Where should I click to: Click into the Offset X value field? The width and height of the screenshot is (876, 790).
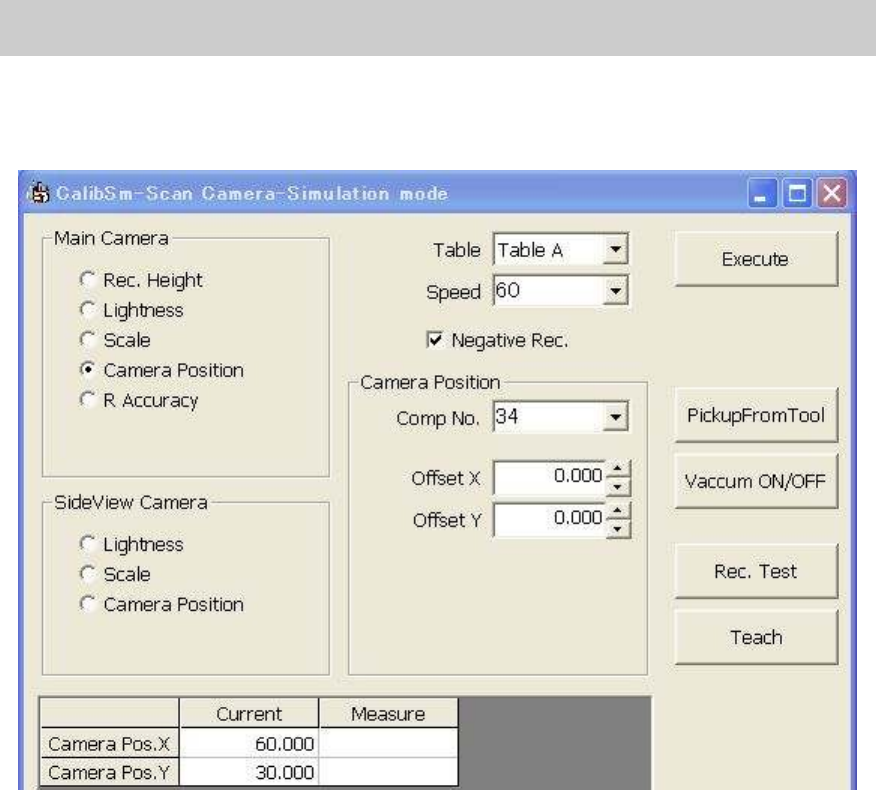pyautogui.click(x=550, y=478)
